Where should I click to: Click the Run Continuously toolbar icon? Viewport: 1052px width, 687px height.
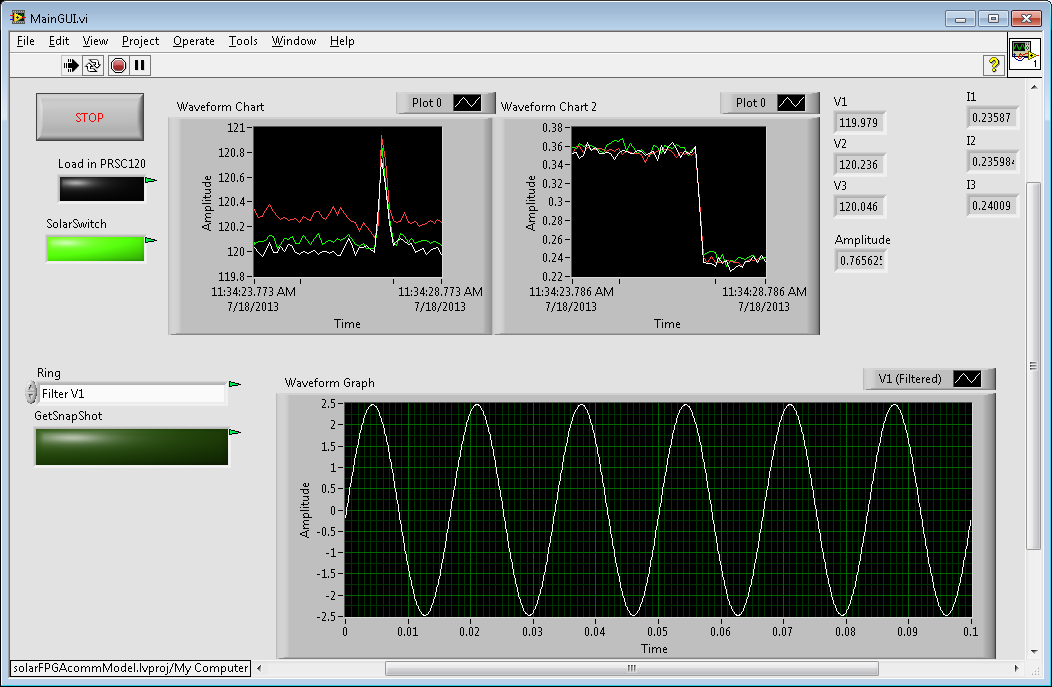coord(93,65)
